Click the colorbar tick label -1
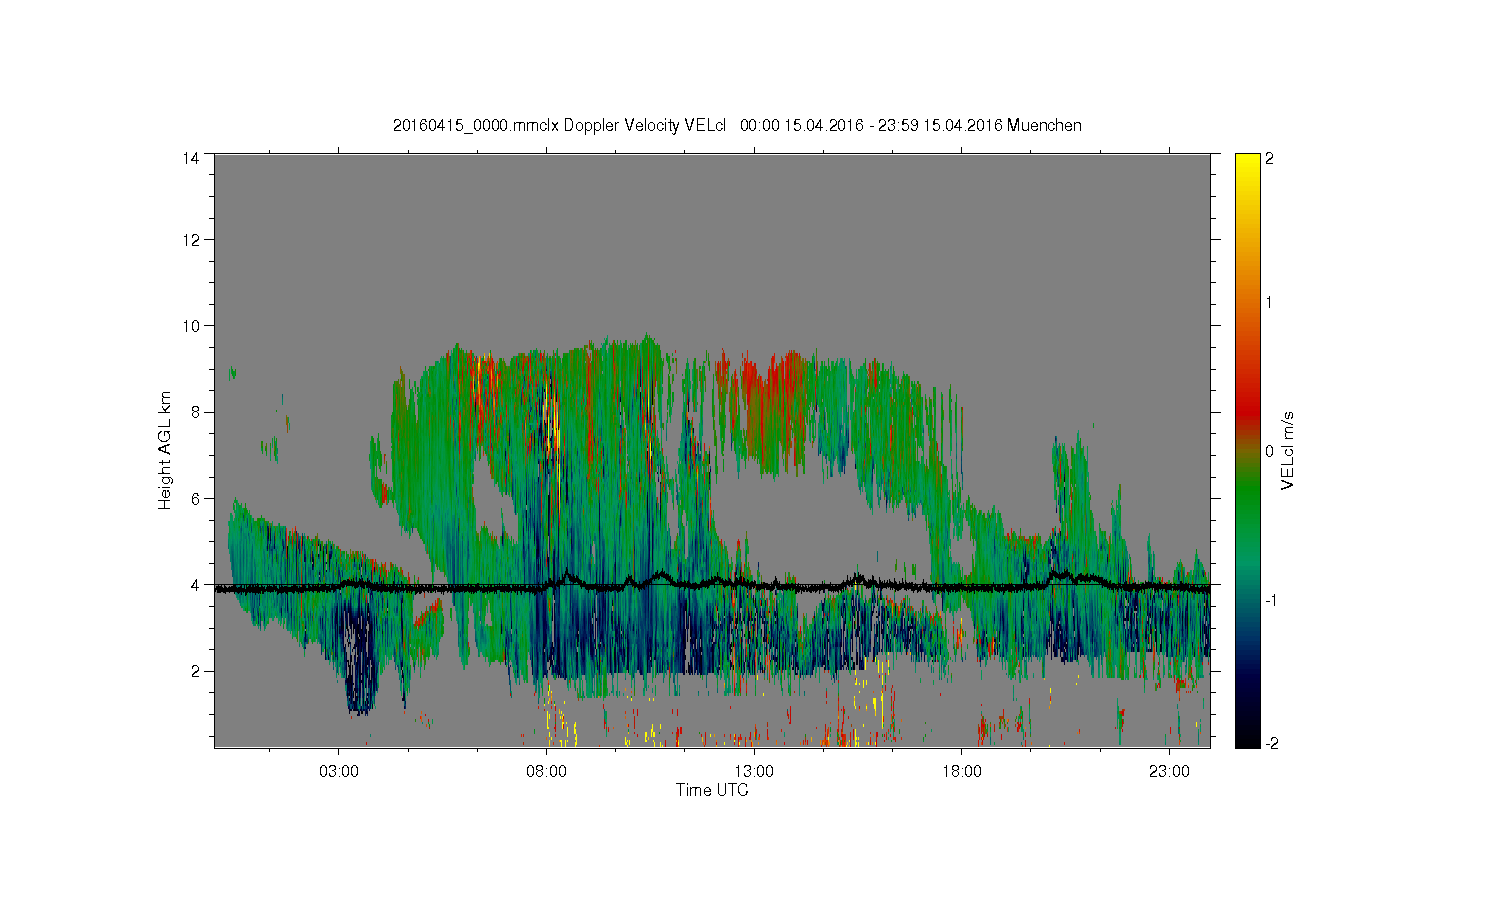The height and width of the screenshot is (900, 1500). click(1272, 599)
